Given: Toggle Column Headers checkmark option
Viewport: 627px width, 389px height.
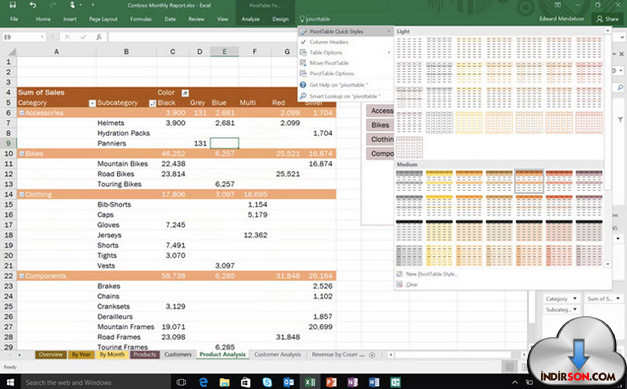Looking at the screenshot, I should 303,42.
